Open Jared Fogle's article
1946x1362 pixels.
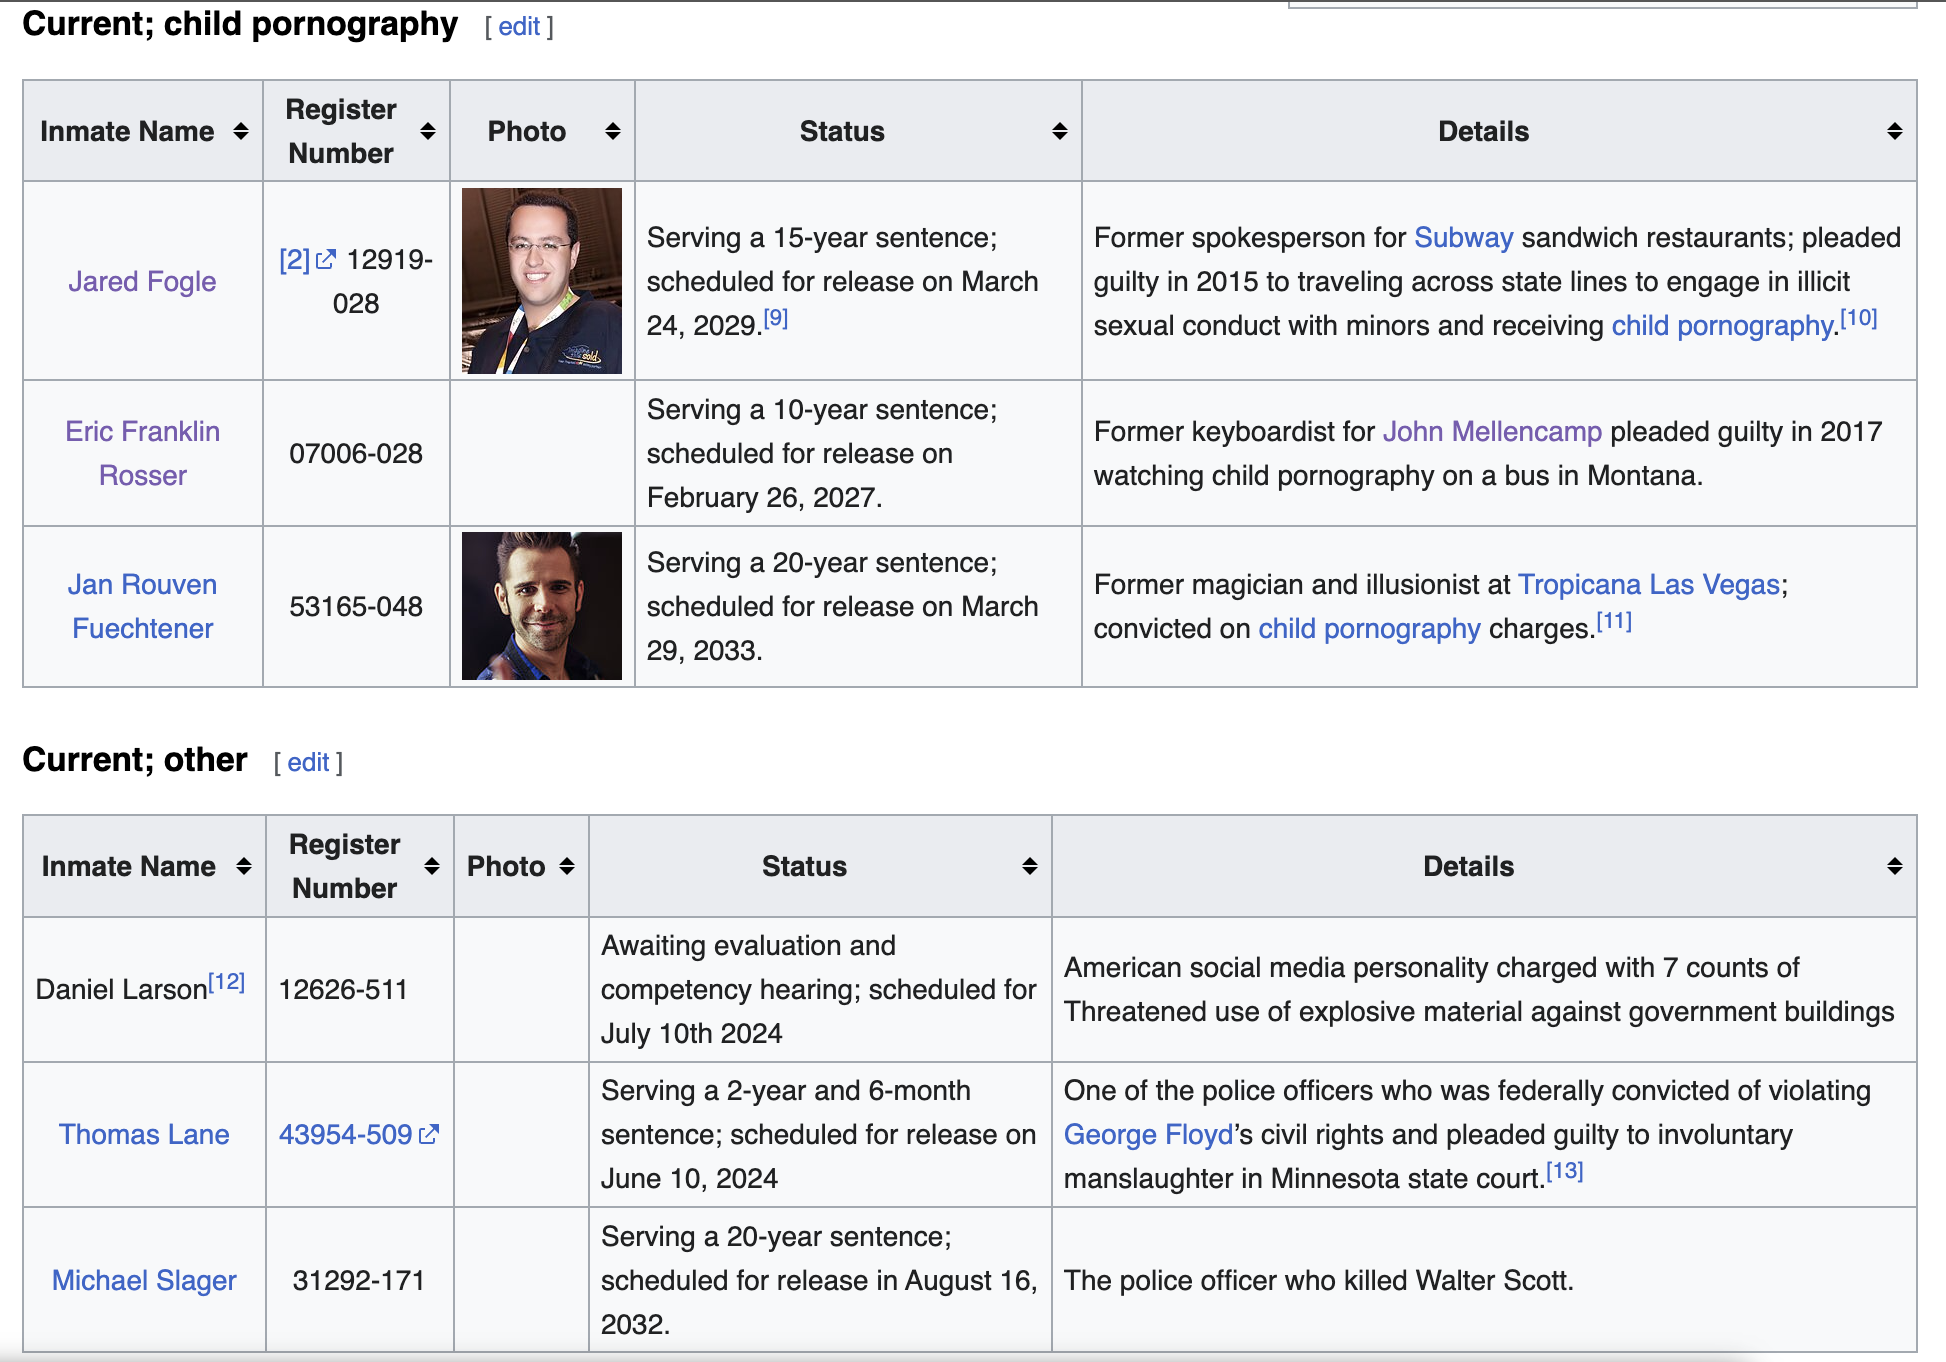[142, 281]
